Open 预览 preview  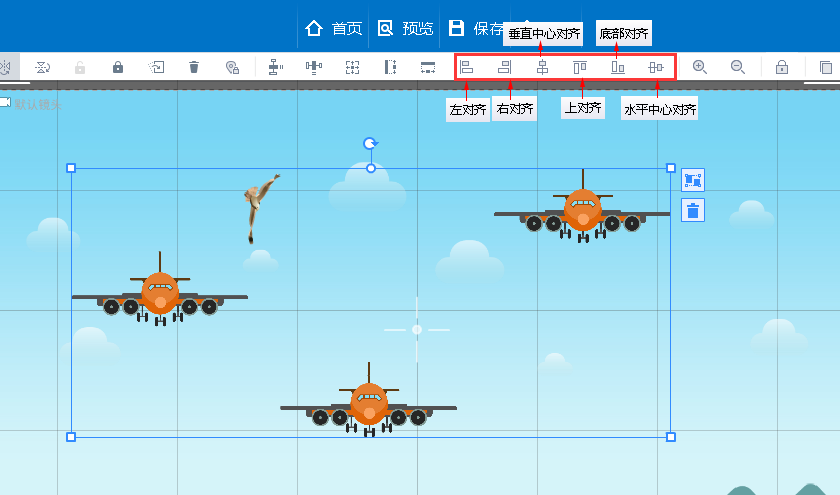[406, 28]
